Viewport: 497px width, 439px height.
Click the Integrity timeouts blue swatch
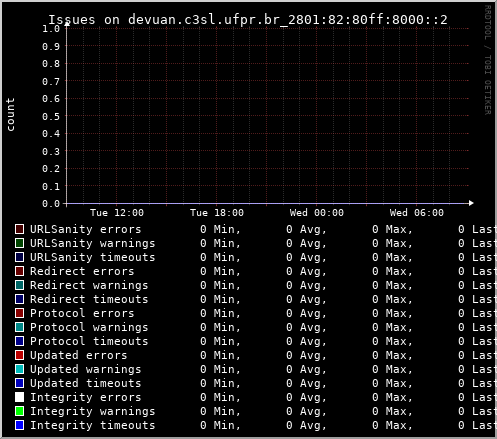tap(19, 425)
